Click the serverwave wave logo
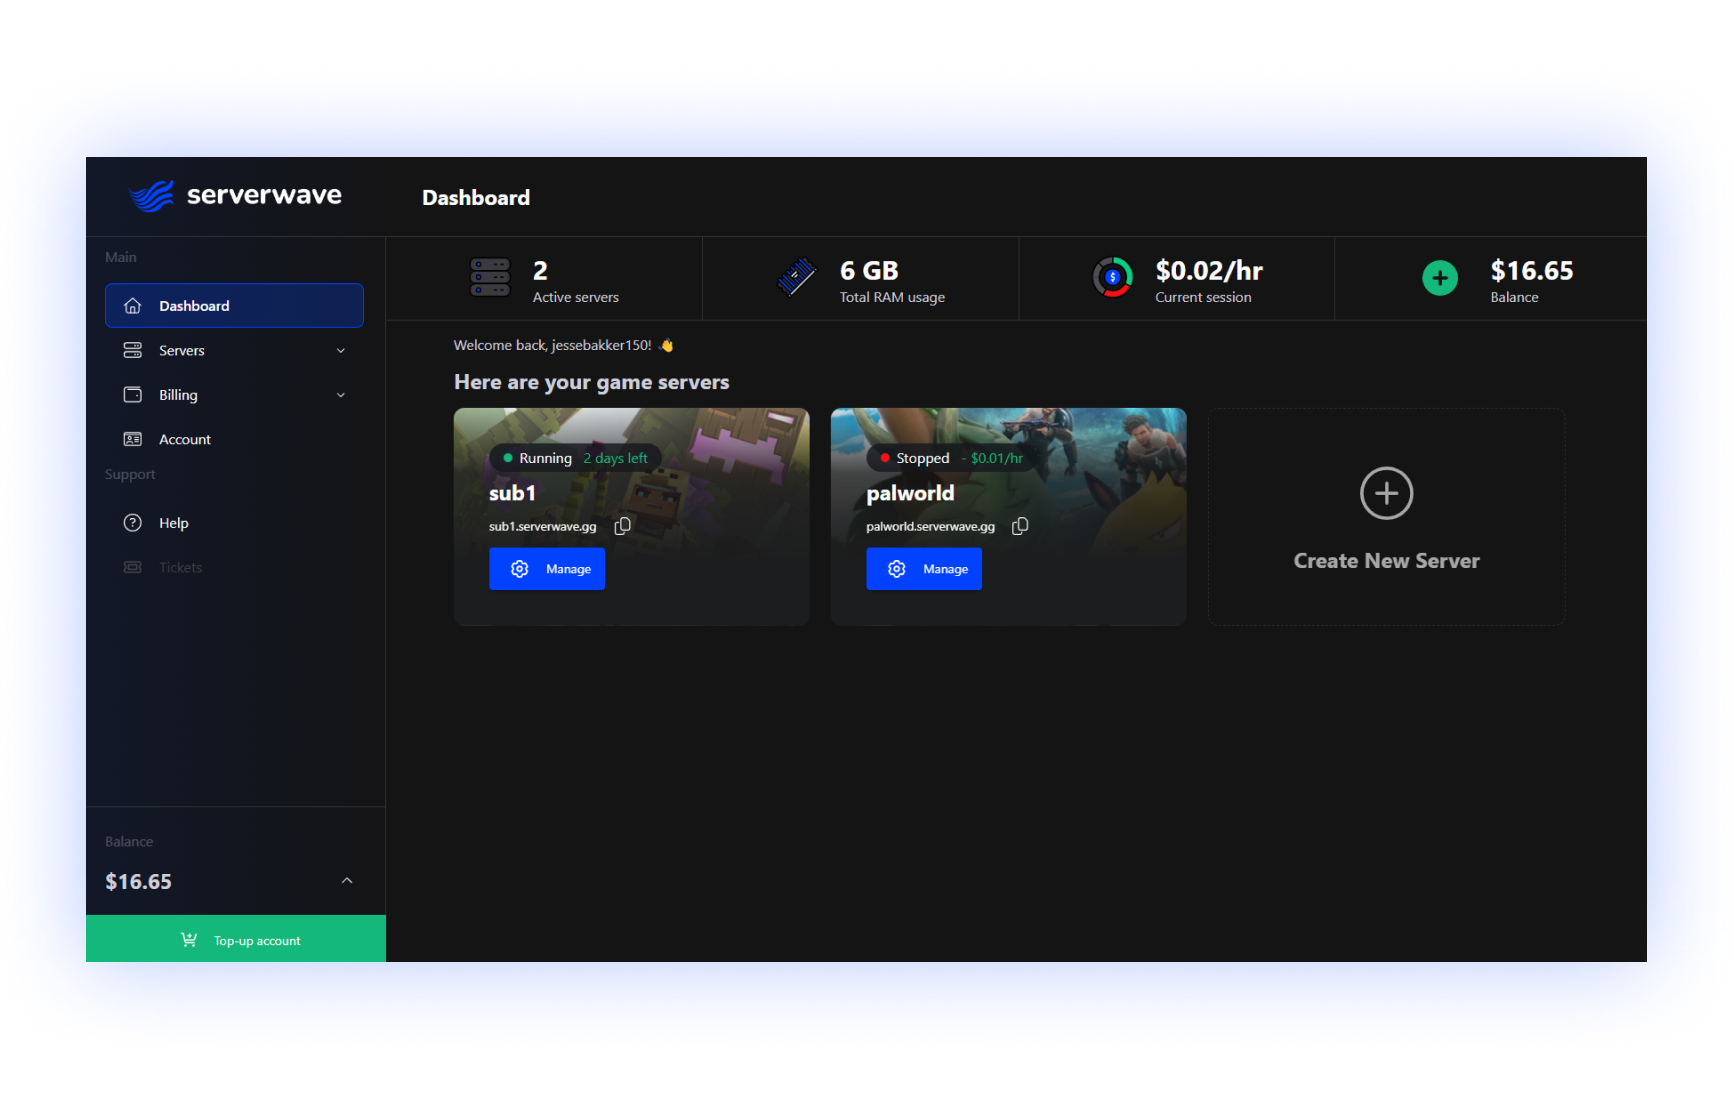The width and height of the screenshot is (1734, 1118). click(153, 194)
